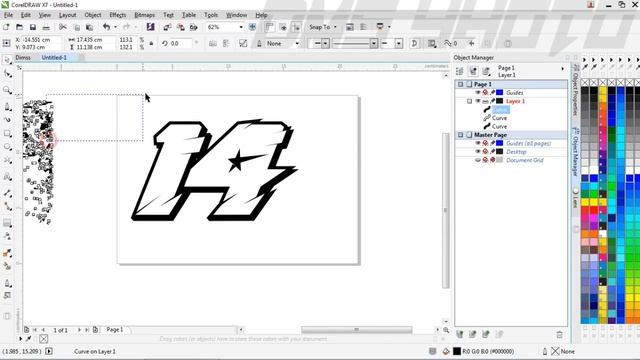Screen dimensions: 640x360
Task: Click the zoom navigator magnifier icon
Action: 446,330
